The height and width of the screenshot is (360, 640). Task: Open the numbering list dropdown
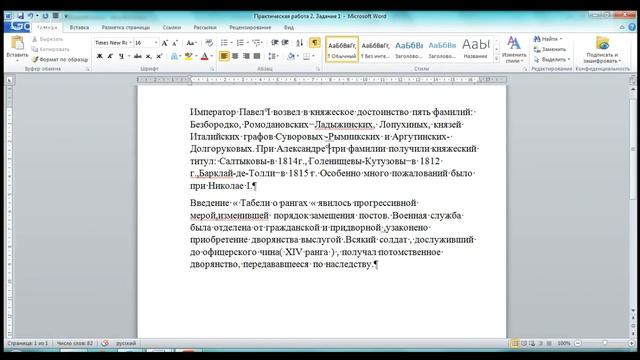coord(248,43)
